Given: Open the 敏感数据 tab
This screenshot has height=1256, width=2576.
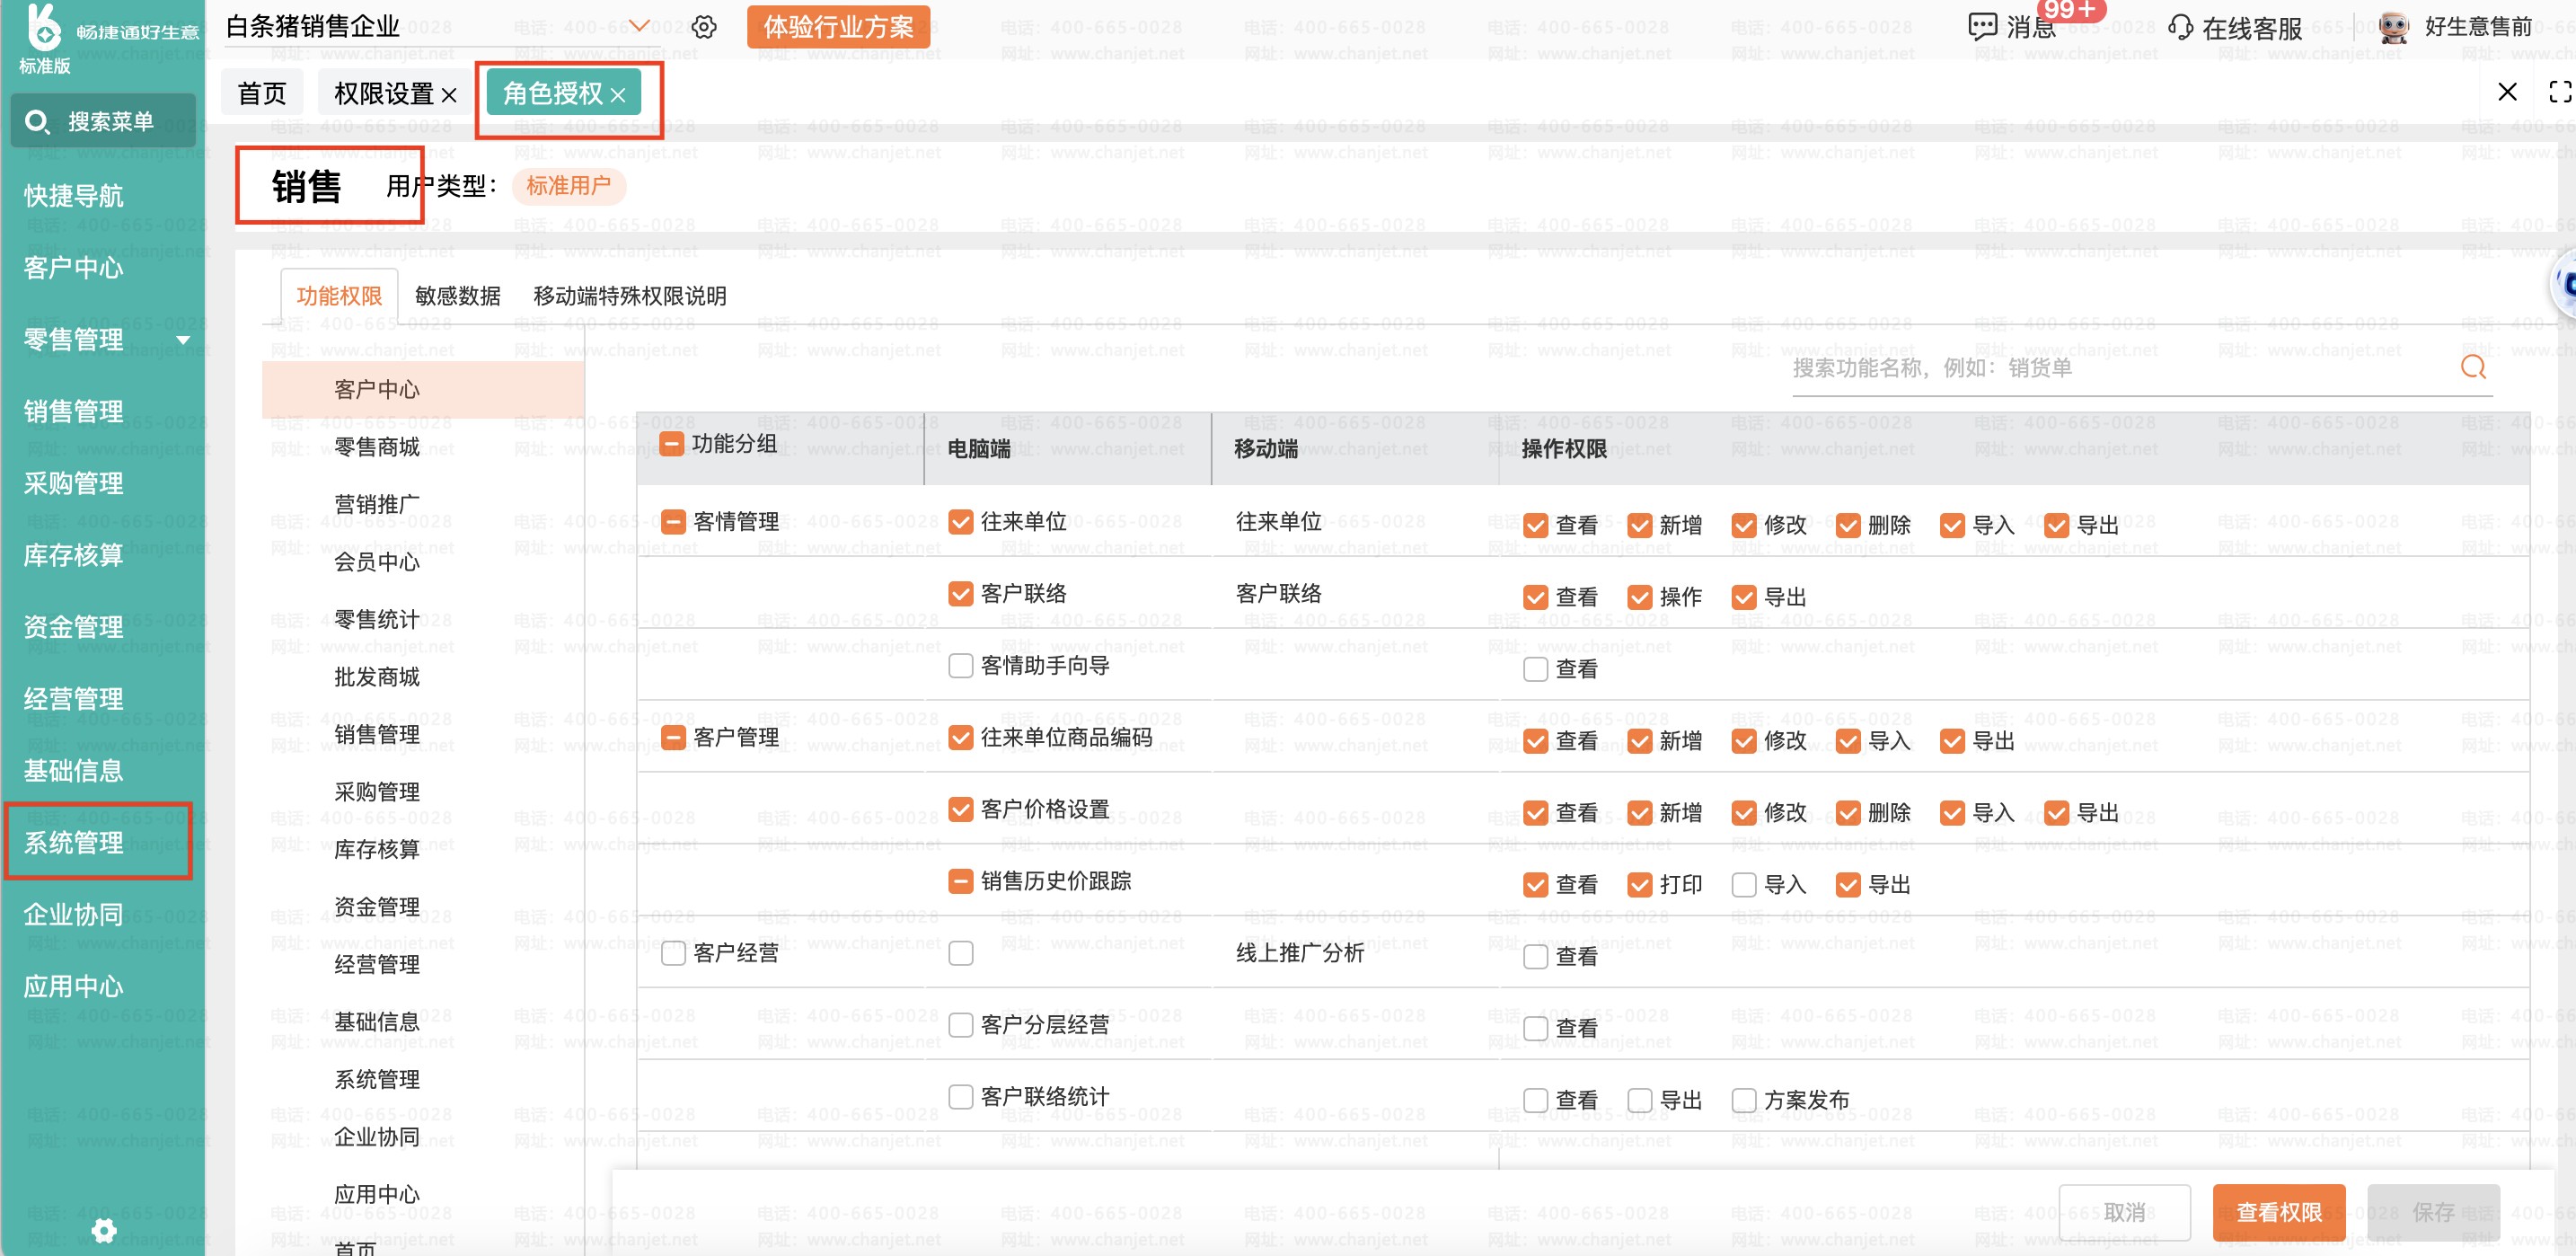Looking at the screenshot, I should pyautogui.click(x=457, y=296).
